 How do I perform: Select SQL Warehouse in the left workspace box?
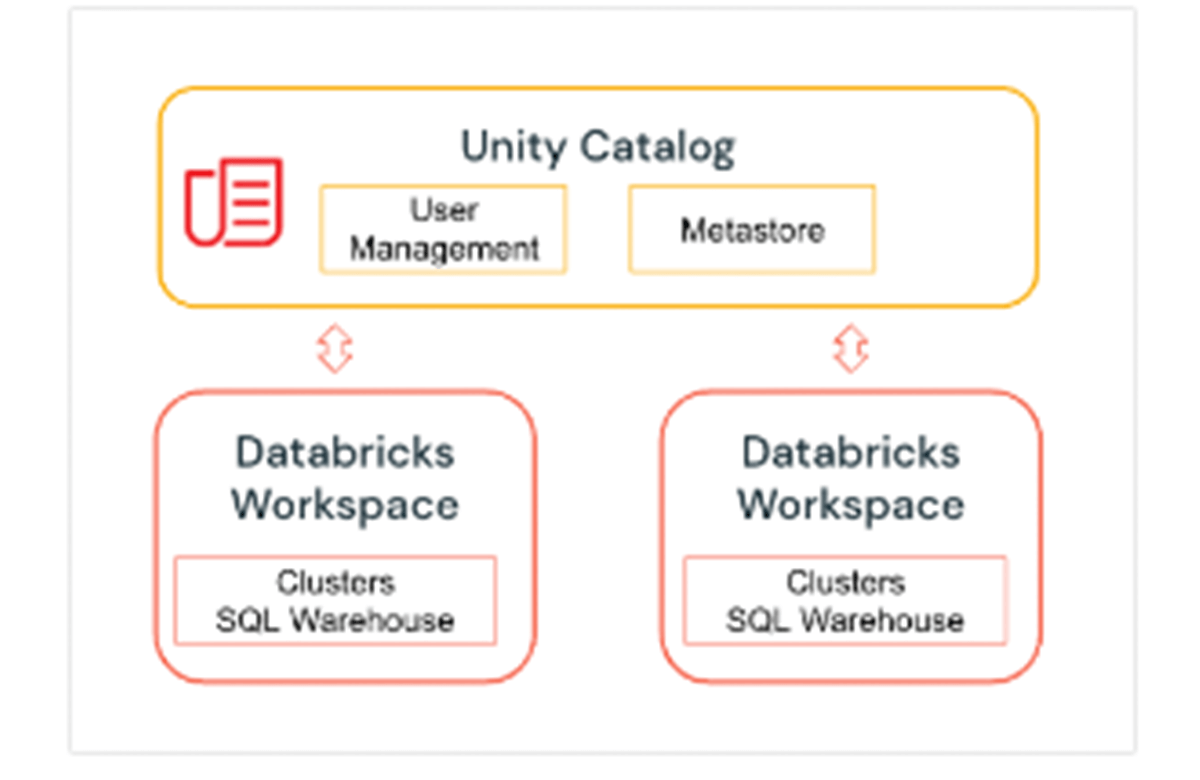coord(336,620)
